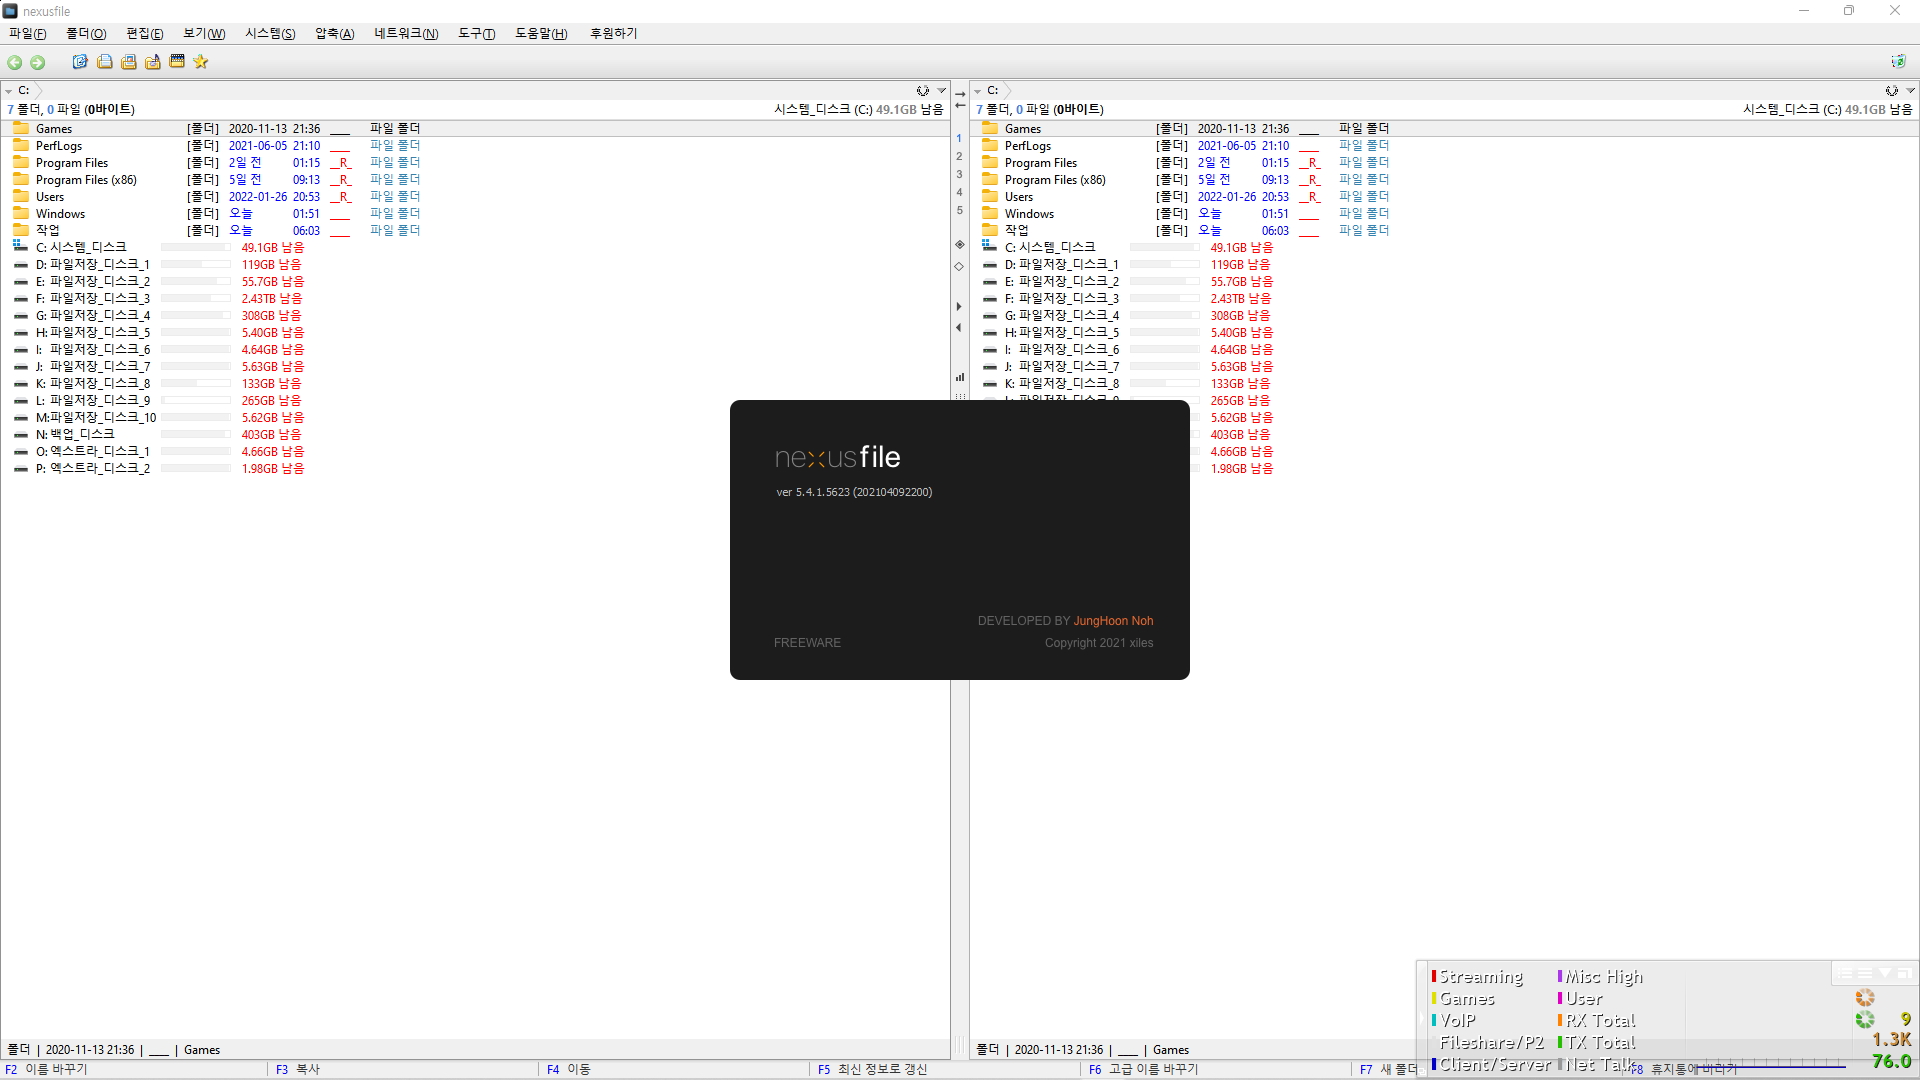The width and height of the screenshot is (1920, 1080).
Task: Open left panel history dropdown arrow
Action: (942, 91)
